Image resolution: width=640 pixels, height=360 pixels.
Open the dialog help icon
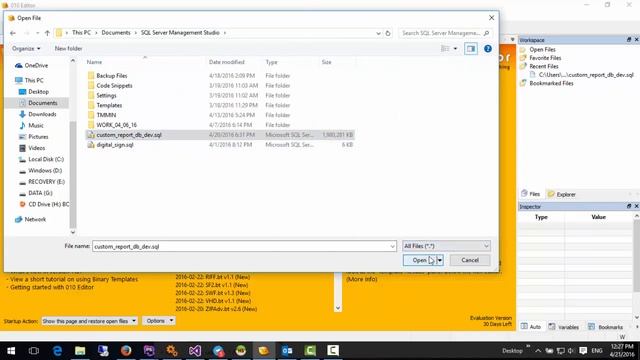click(488, 49)
